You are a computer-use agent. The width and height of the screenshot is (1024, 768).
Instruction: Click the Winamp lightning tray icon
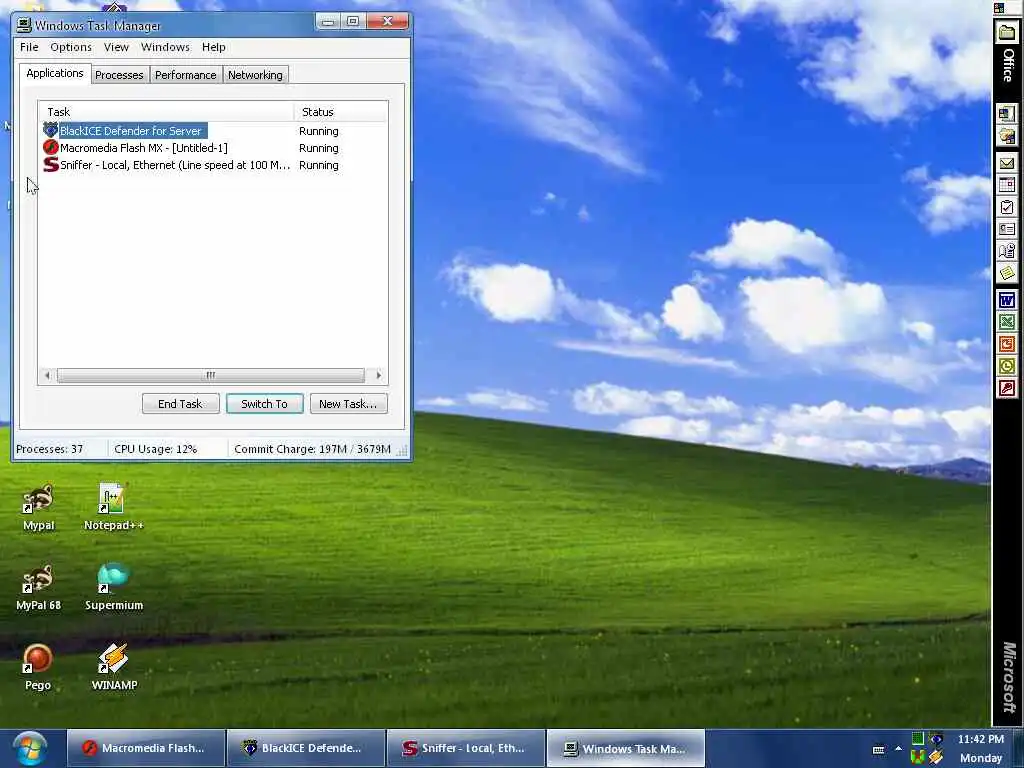[936, 757]
